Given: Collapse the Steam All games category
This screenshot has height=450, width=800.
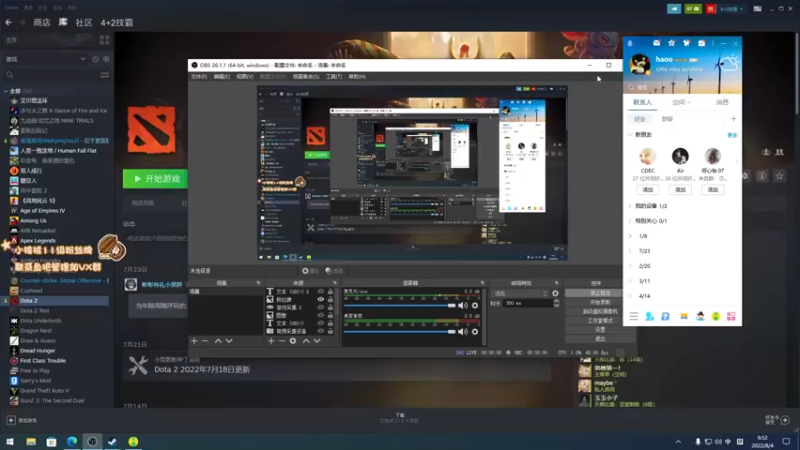Looking at the screenshot, I should pyautogui.click(x=6, y=91).
